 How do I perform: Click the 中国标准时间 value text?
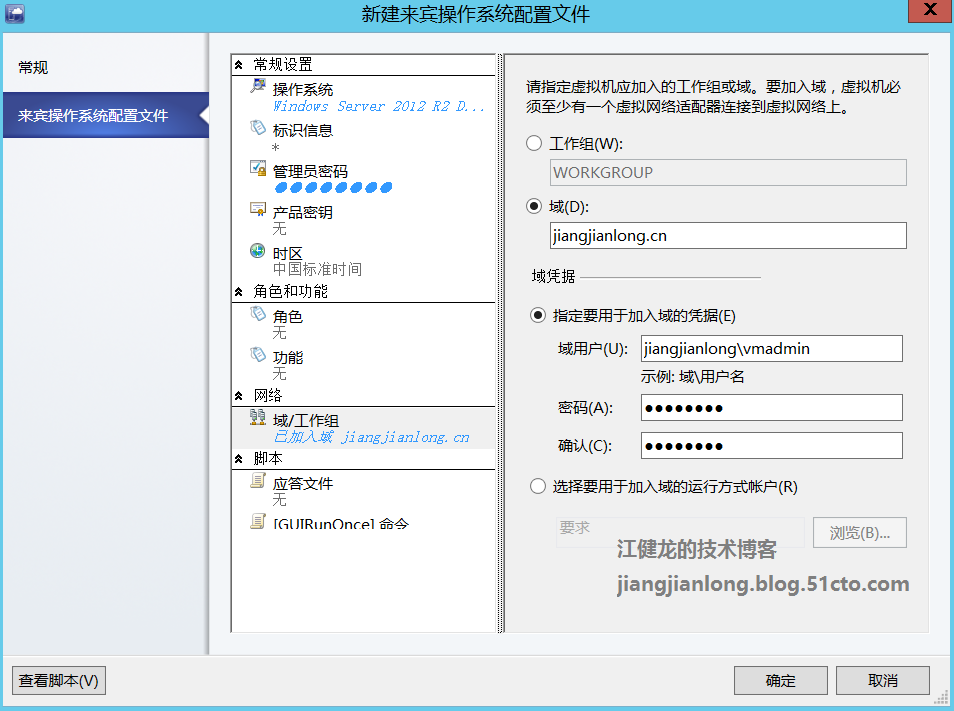[317, 269]
